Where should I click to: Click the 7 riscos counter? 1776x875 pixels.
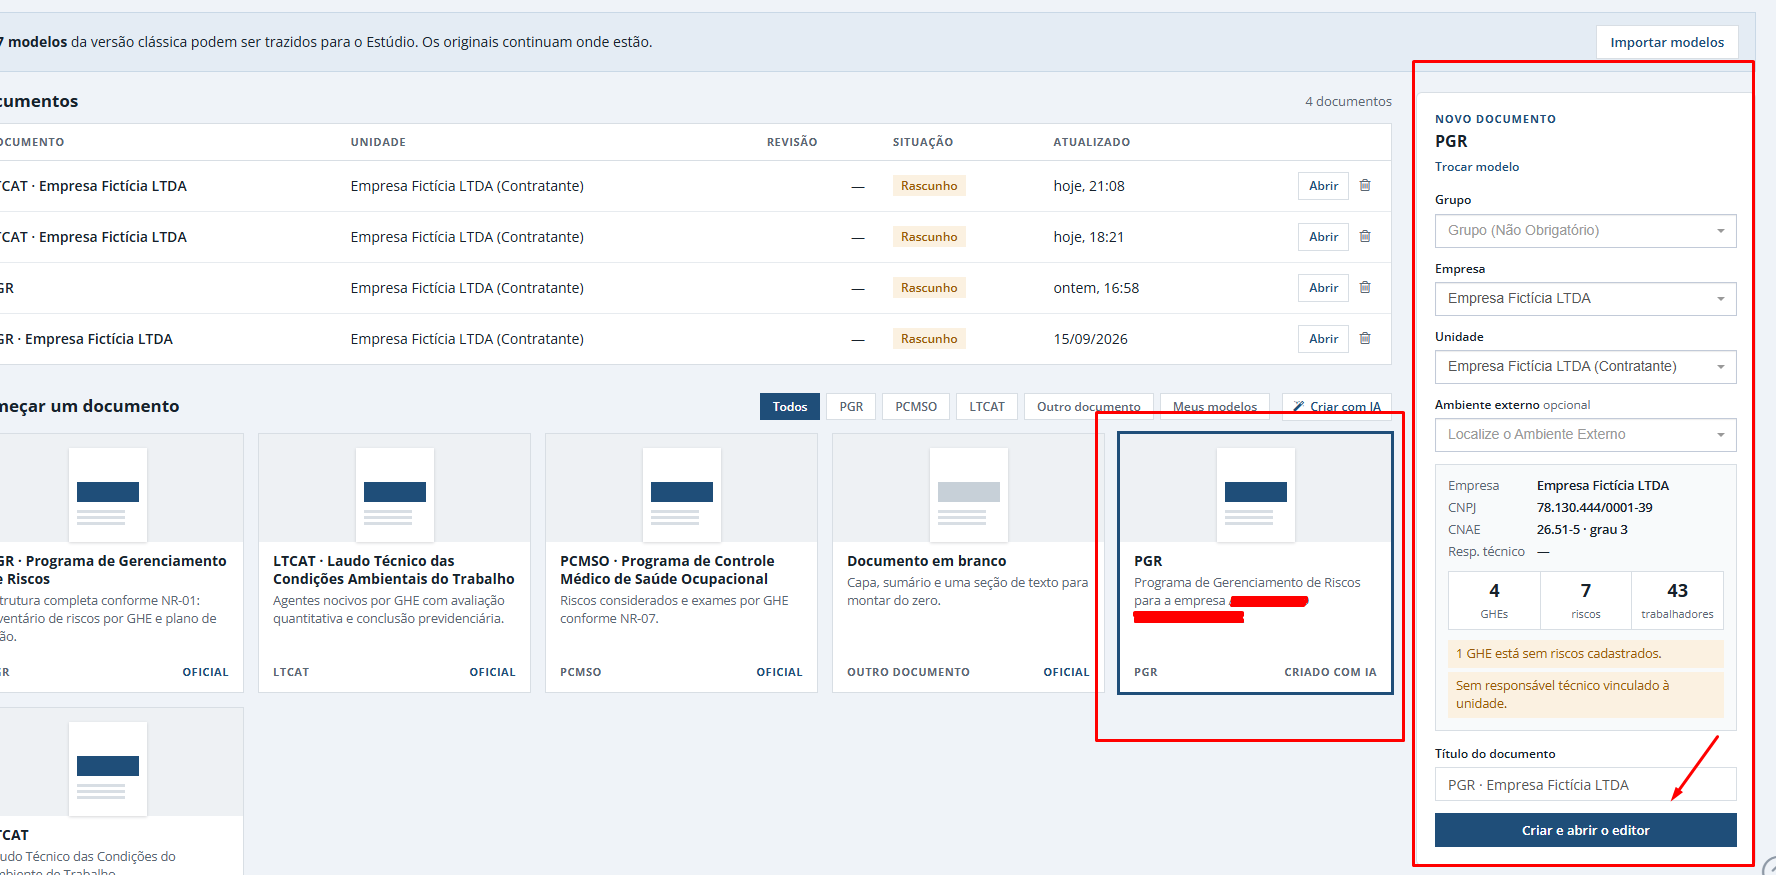1586,600
